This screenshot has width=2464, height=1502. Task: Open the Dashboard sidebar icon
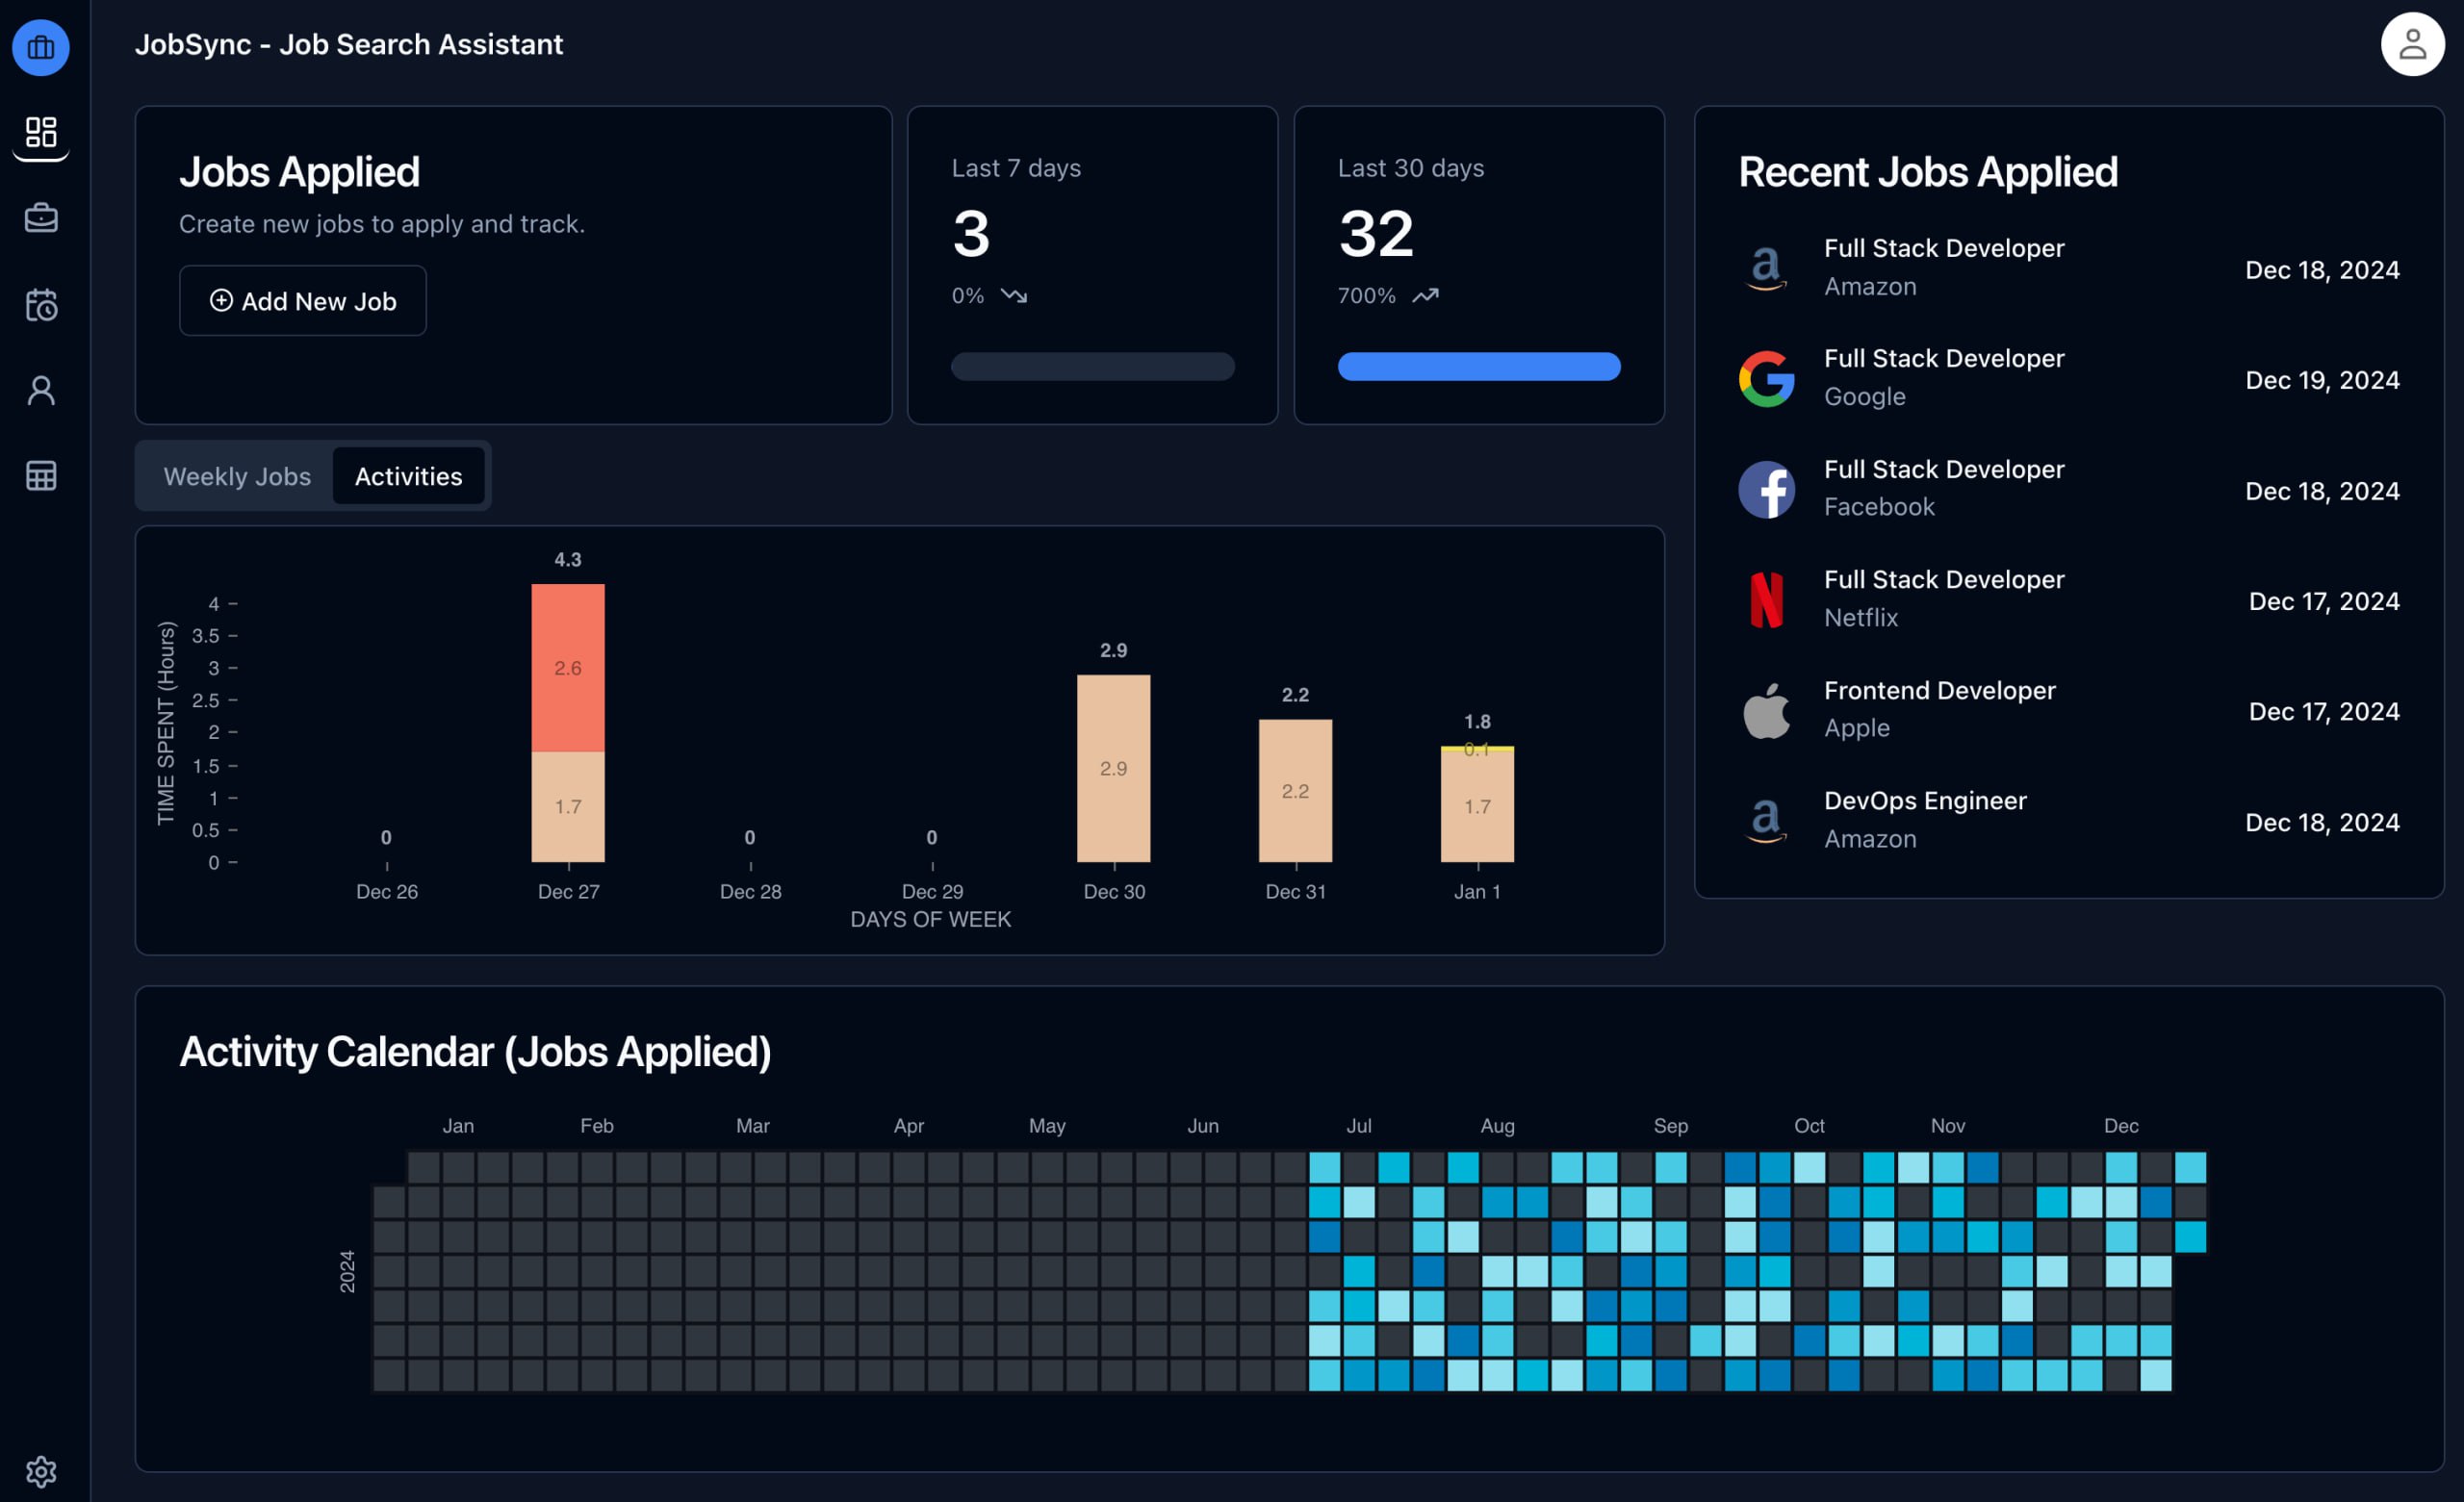pos(41,132)
